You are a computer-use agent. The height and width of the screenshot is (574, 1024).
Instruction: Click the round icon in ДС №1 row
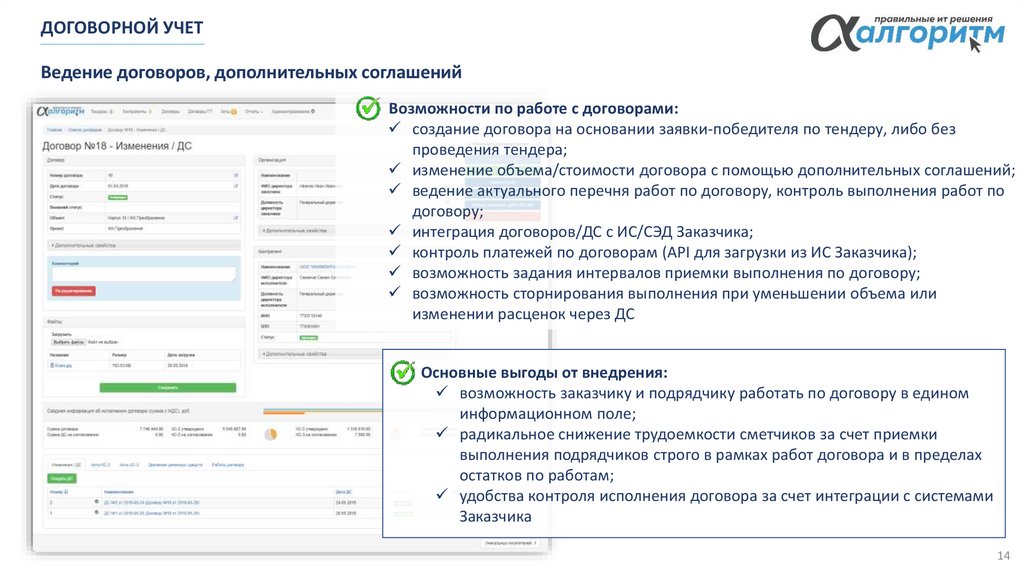(x=97, y=512)
